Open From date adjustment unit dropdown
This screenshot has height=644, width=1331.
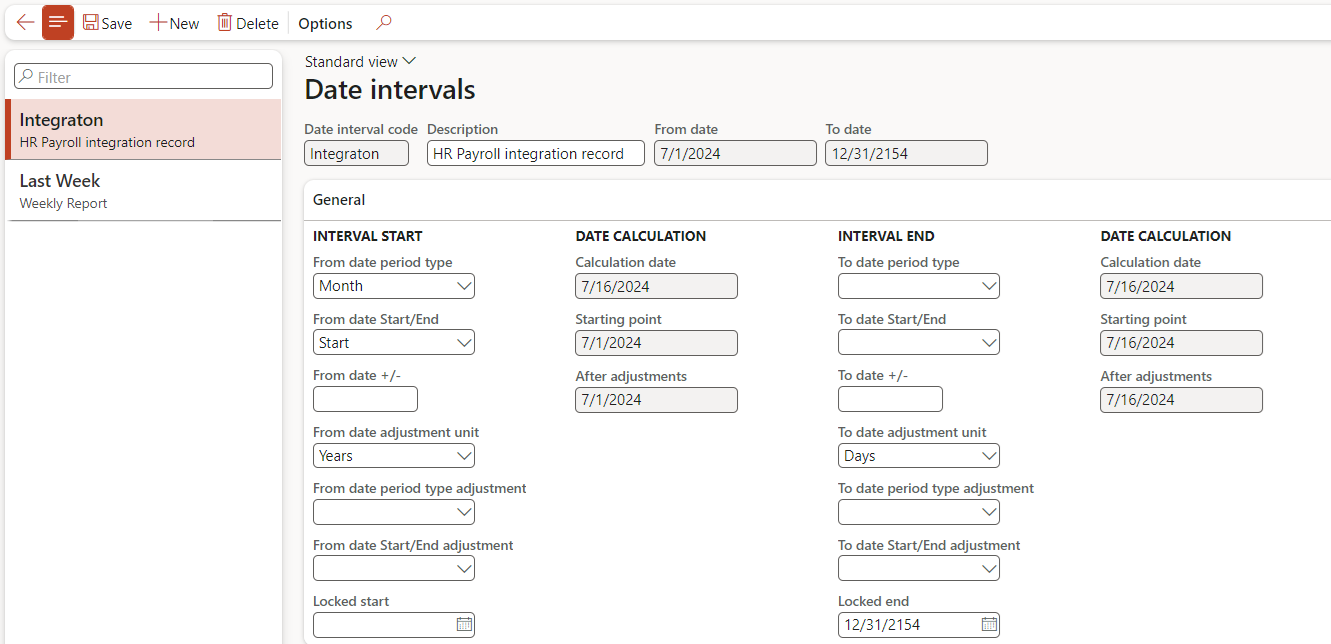(394, 456)
